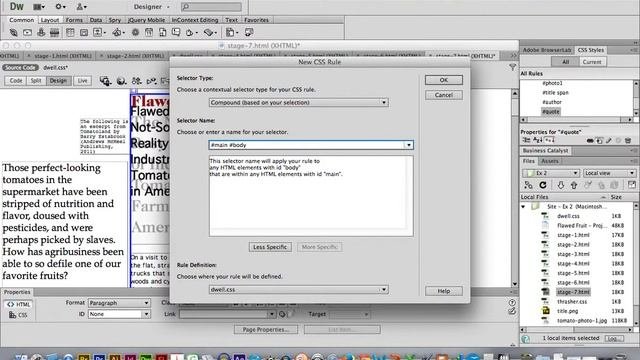Click the Help button in dialog
The width and height of the screenshot is (640, 360).
coord(444,291)
